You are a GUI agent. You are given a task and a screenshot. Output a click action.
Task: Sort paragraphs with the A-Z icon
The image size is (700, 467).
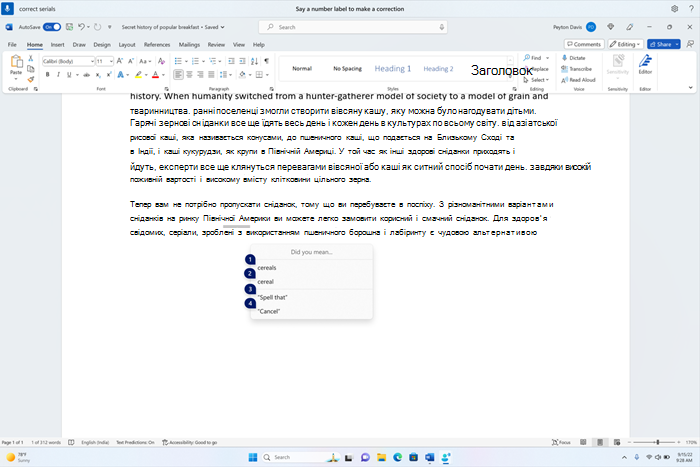(x=254, y=61)
